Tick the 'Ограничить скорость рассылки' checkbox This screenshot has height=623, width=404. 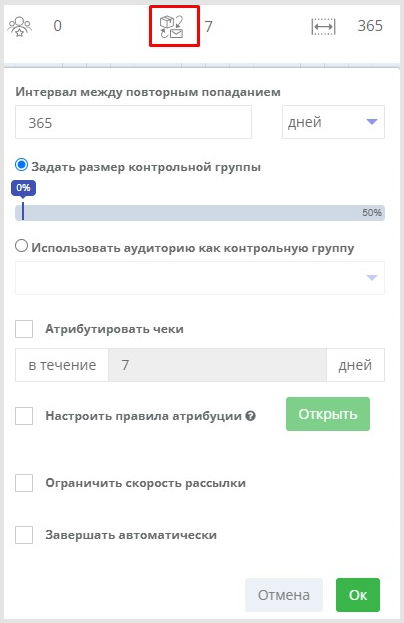click(x=24, y=483)
